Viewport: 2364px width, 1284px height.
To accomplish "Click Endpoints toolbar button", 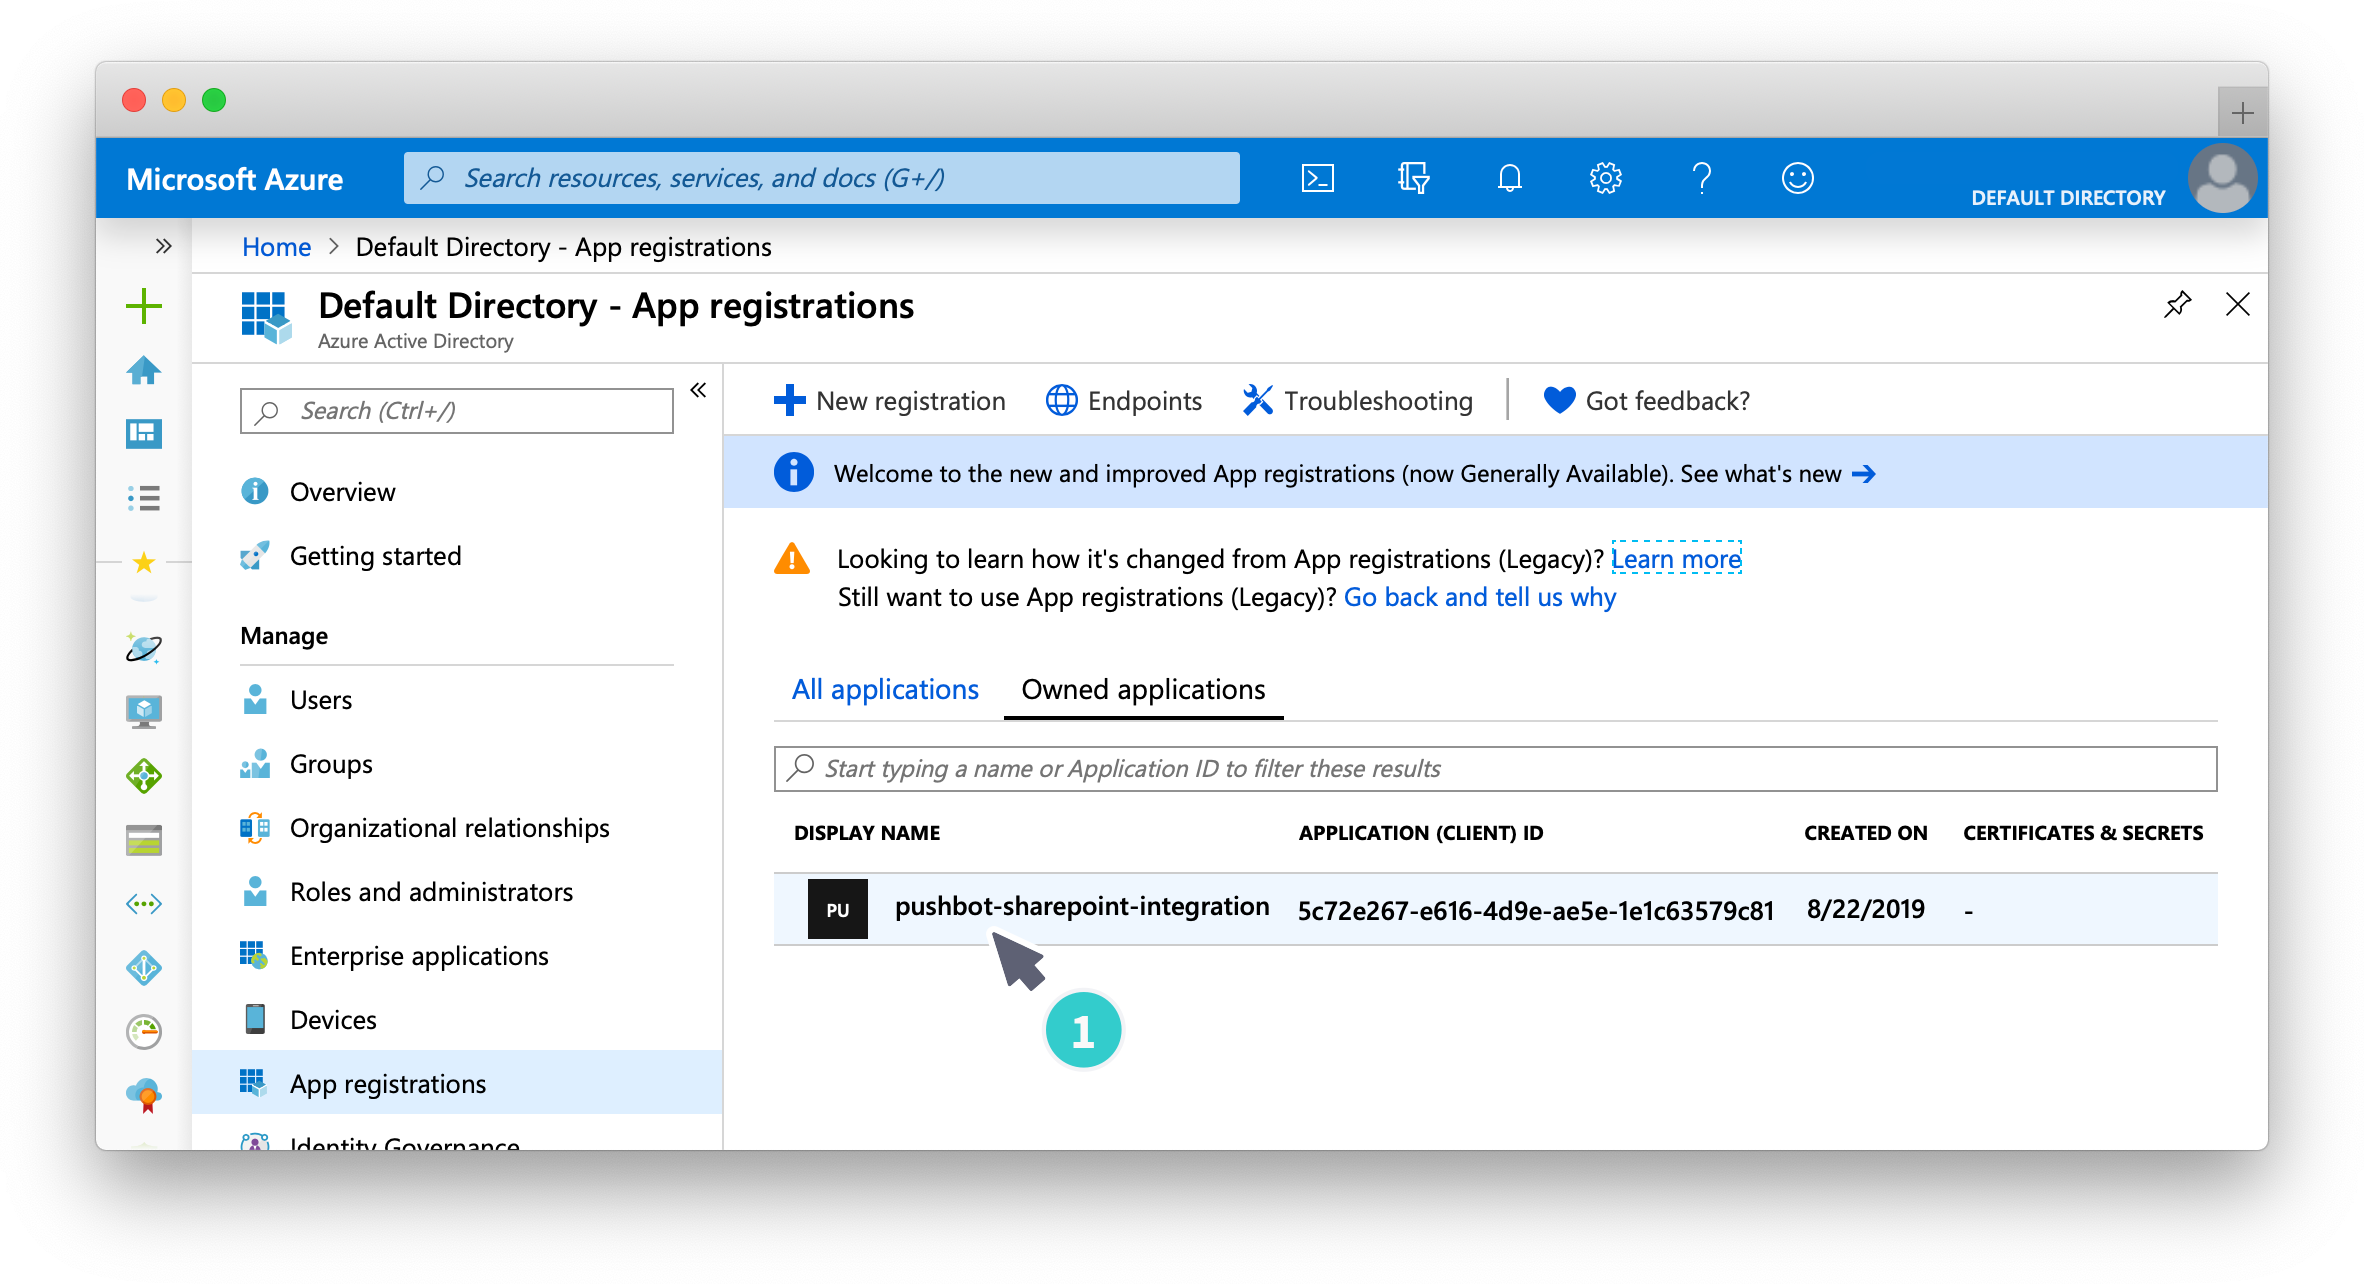I will [1123, 401].
